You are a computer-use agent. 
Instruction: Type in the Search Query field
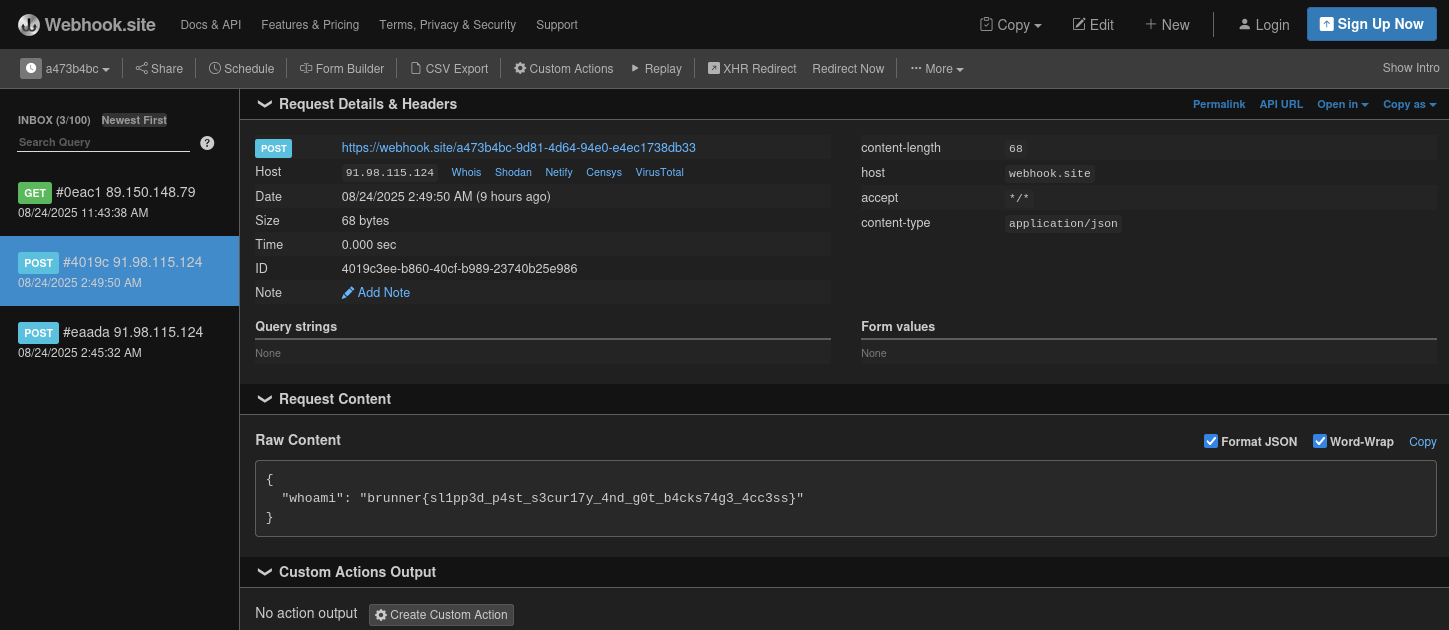pos(103,143)
